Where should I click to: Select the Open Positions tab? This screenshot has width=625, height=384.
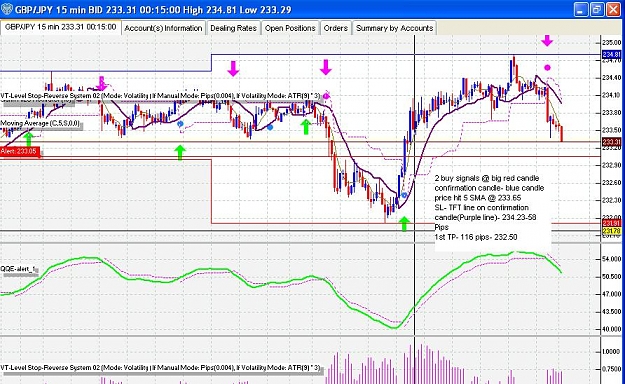pyautogui.click(x=290, y=28)
